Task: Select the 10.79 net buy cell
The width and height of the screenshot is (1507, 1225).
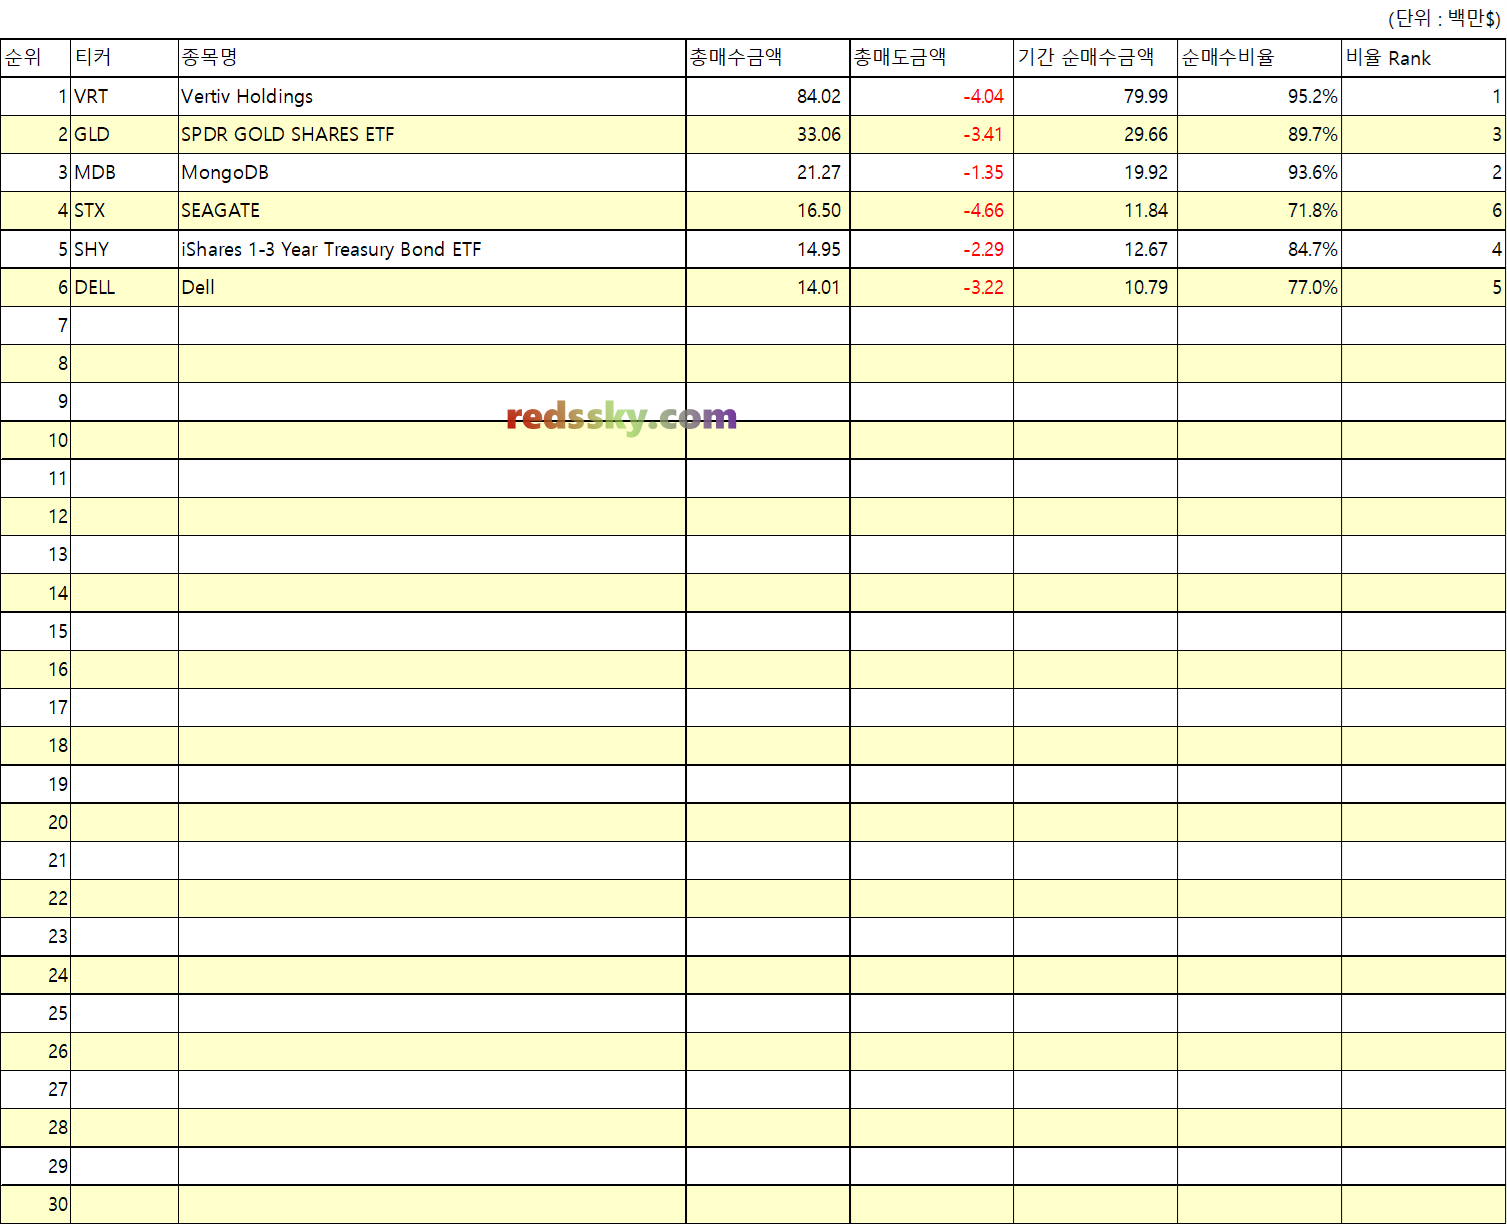Action: coord(1096,288)
